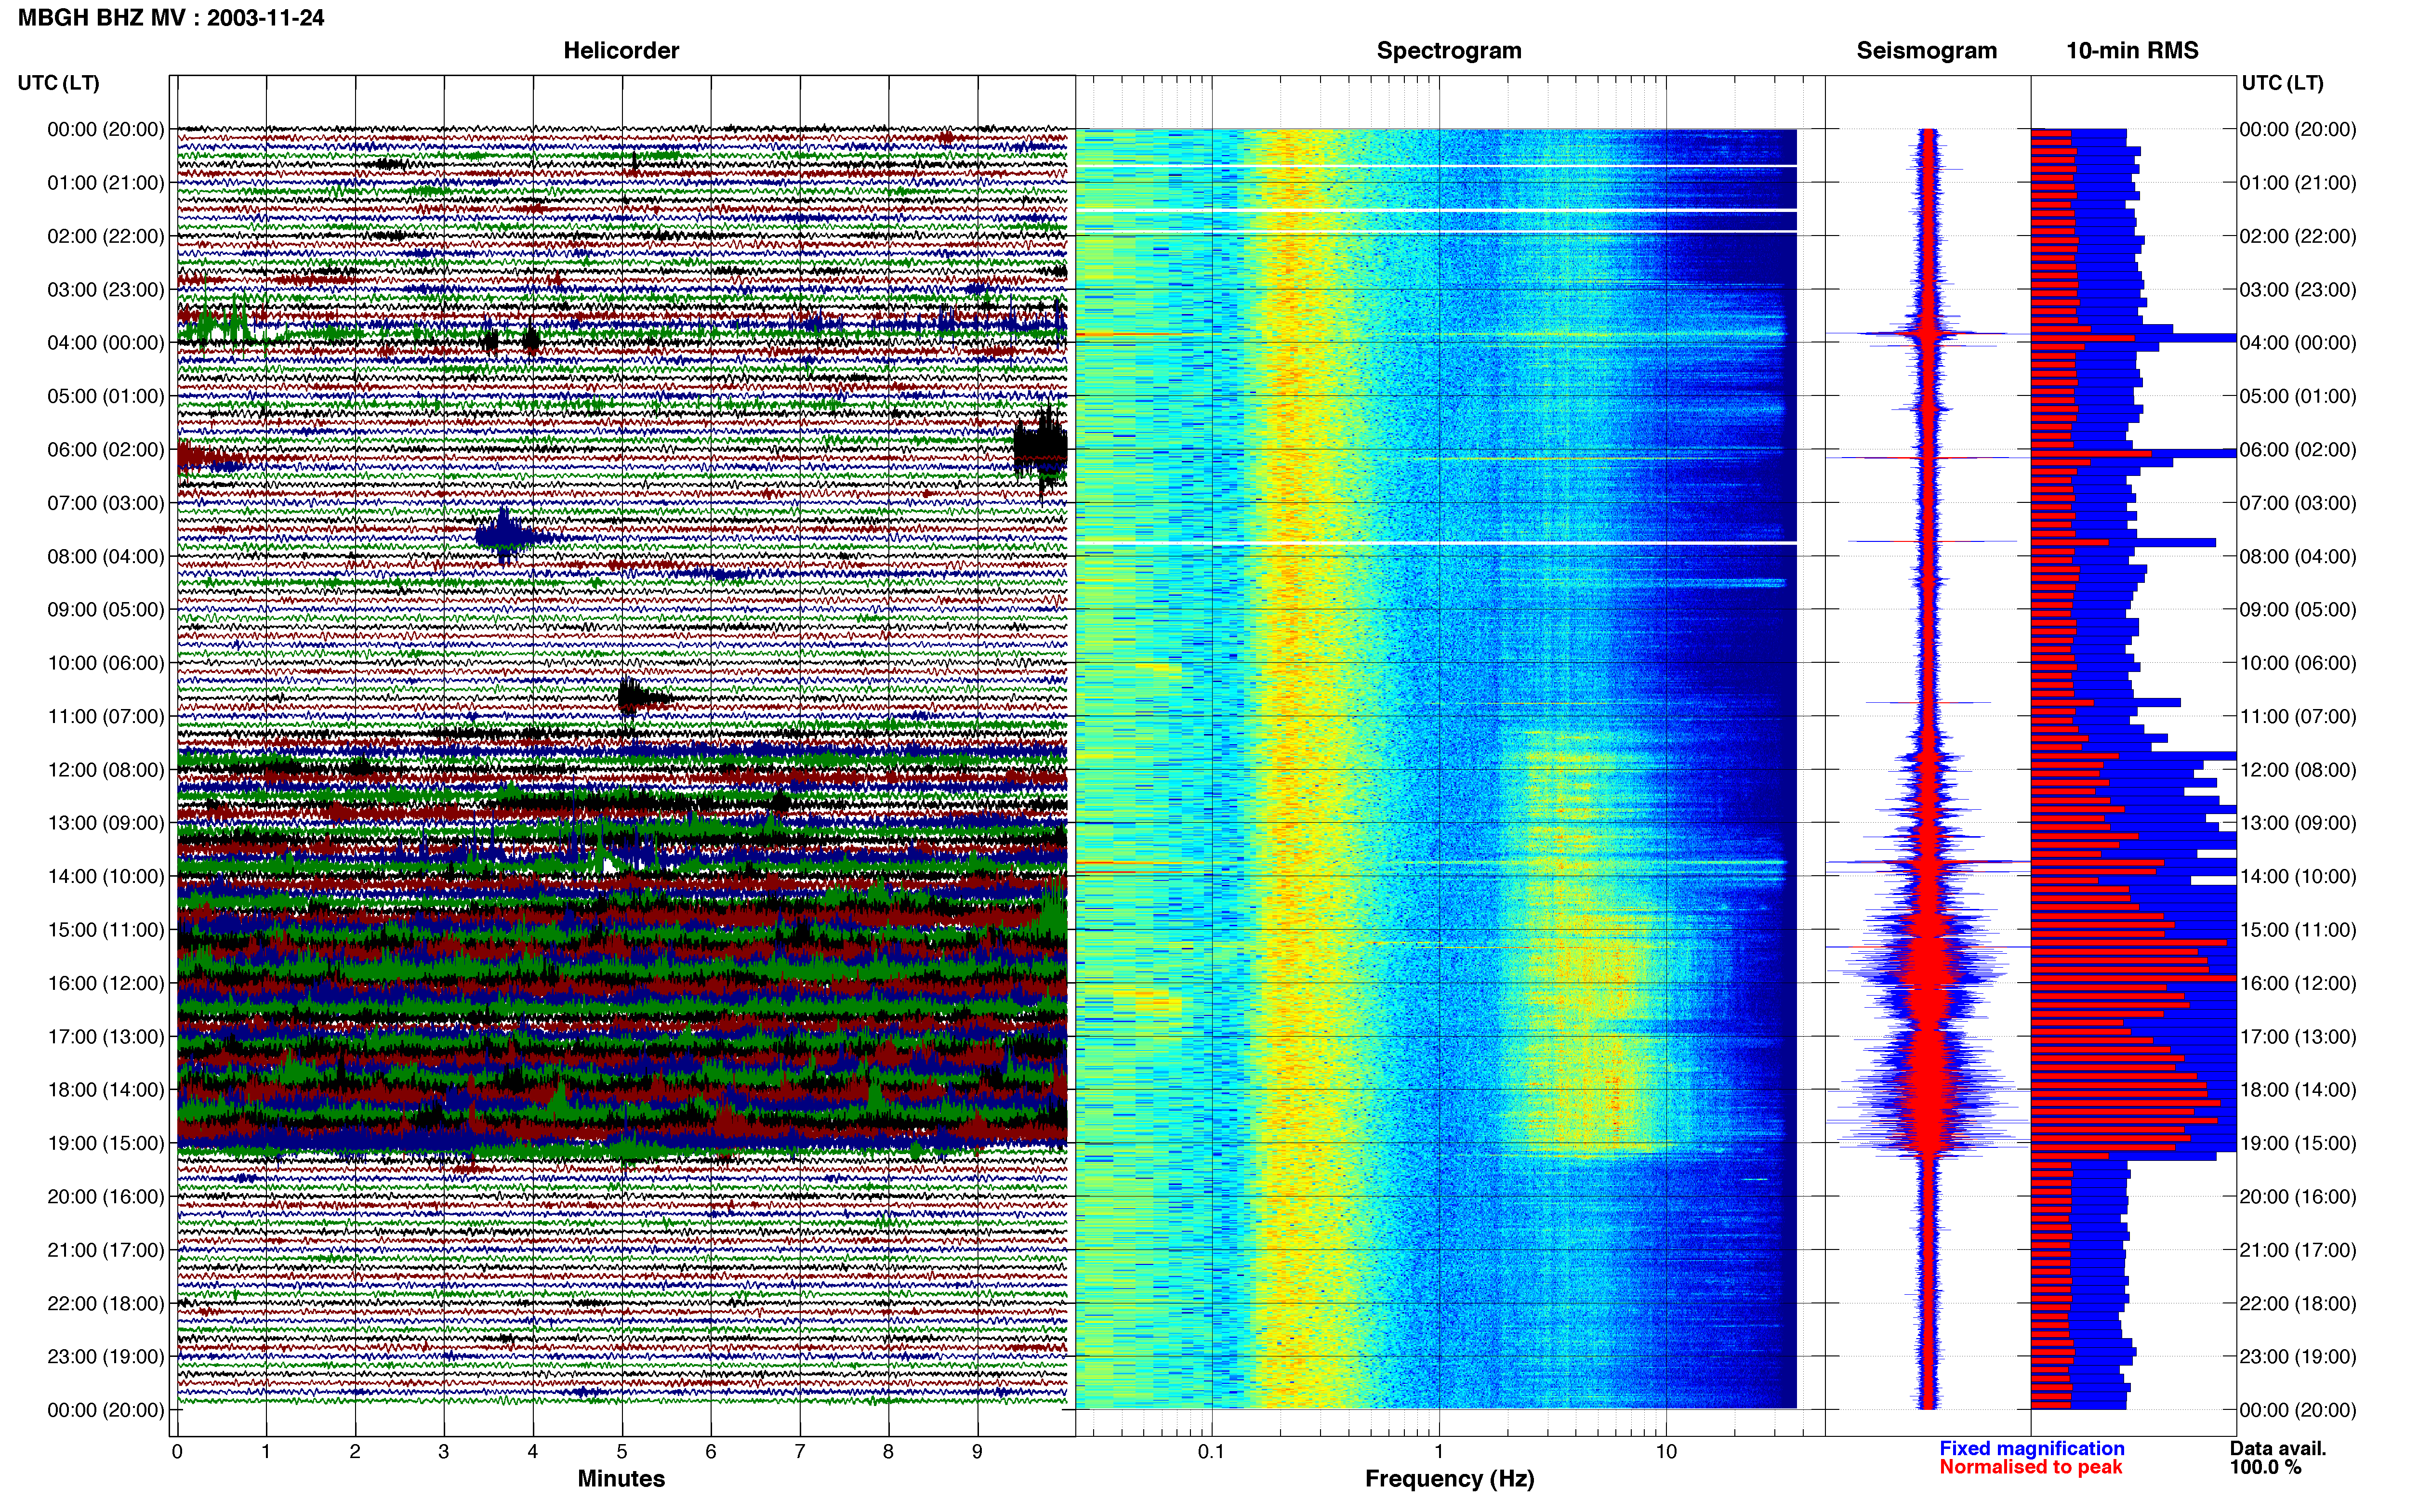Click the left '16:00 (12:00)' time label
The height and width of the screenshot is (1512, 2418).
click(106, 983)
